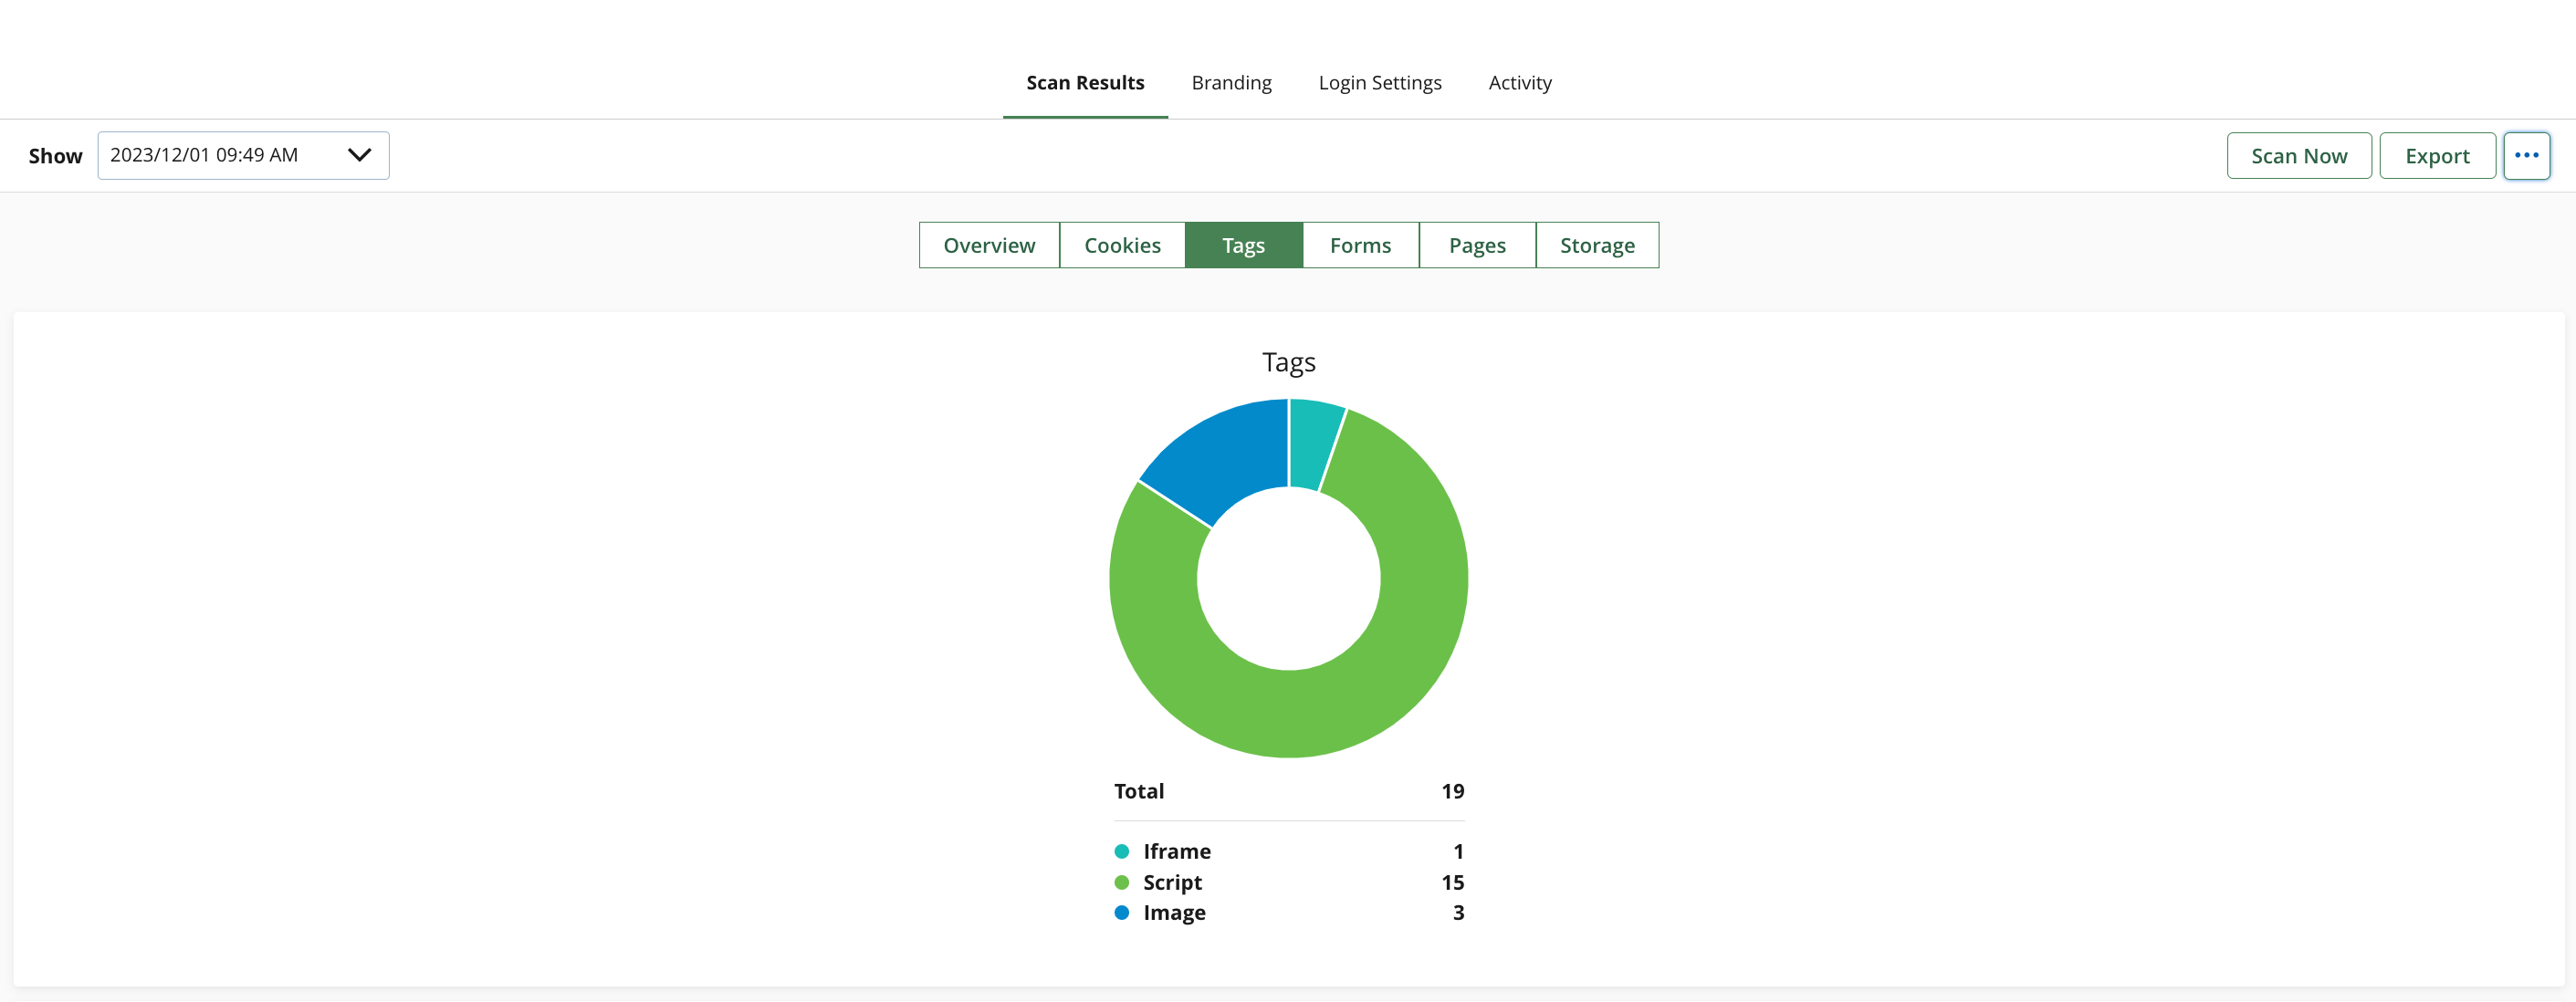2576x1002 pixels.
Task: Open the Login Settings tab
Action: click(1379, 83)
